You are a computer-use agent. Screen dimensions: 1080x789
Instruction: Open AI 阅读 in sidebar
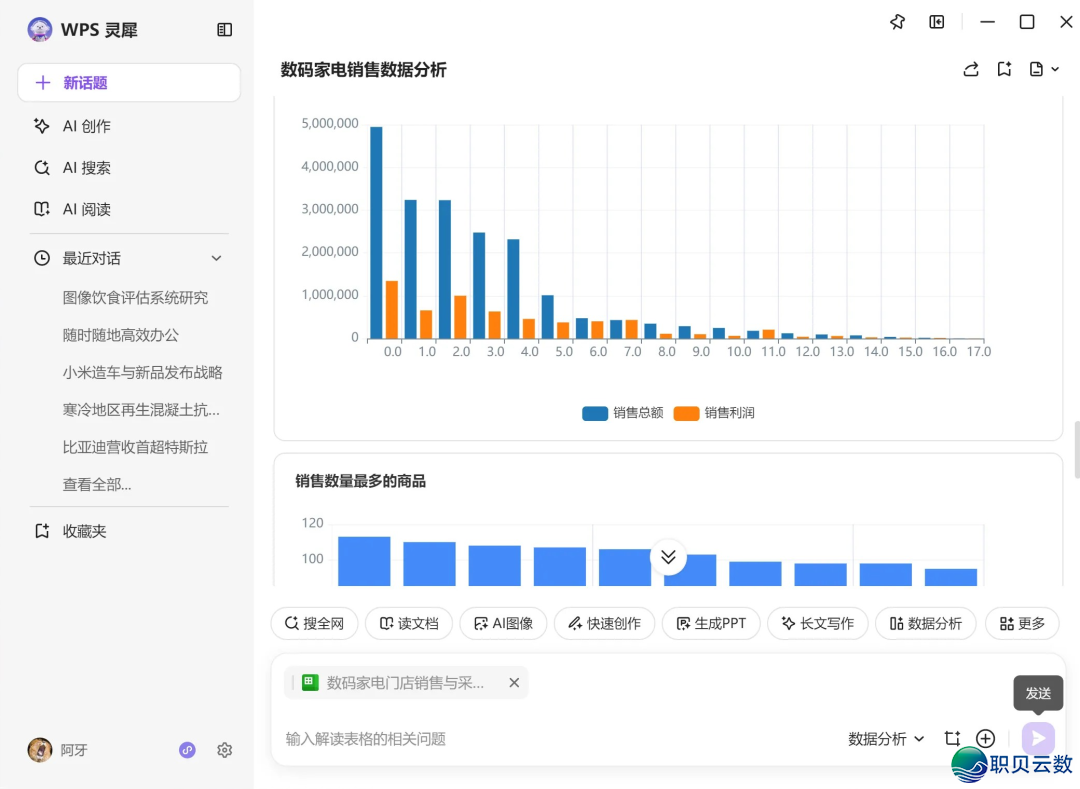coord(86,209)
